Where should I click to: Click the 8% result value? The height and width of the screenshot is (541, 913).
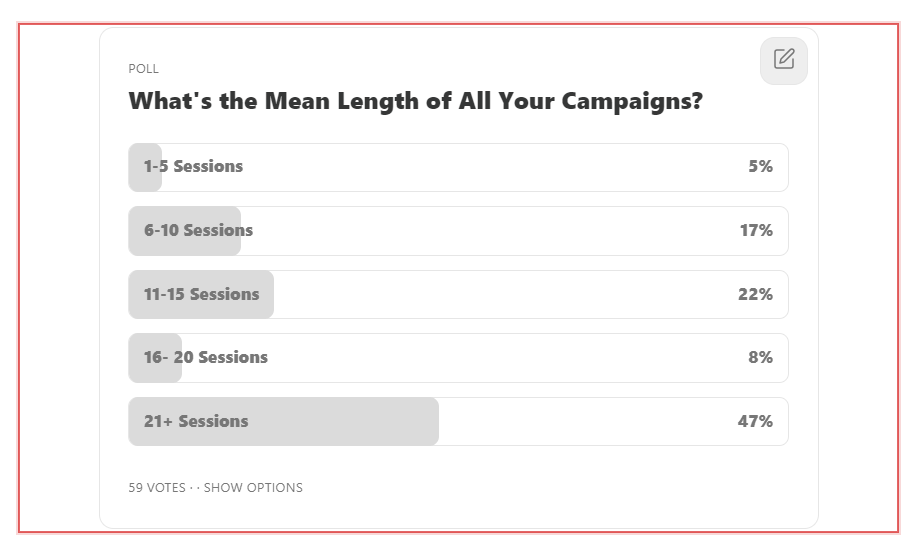760,358
